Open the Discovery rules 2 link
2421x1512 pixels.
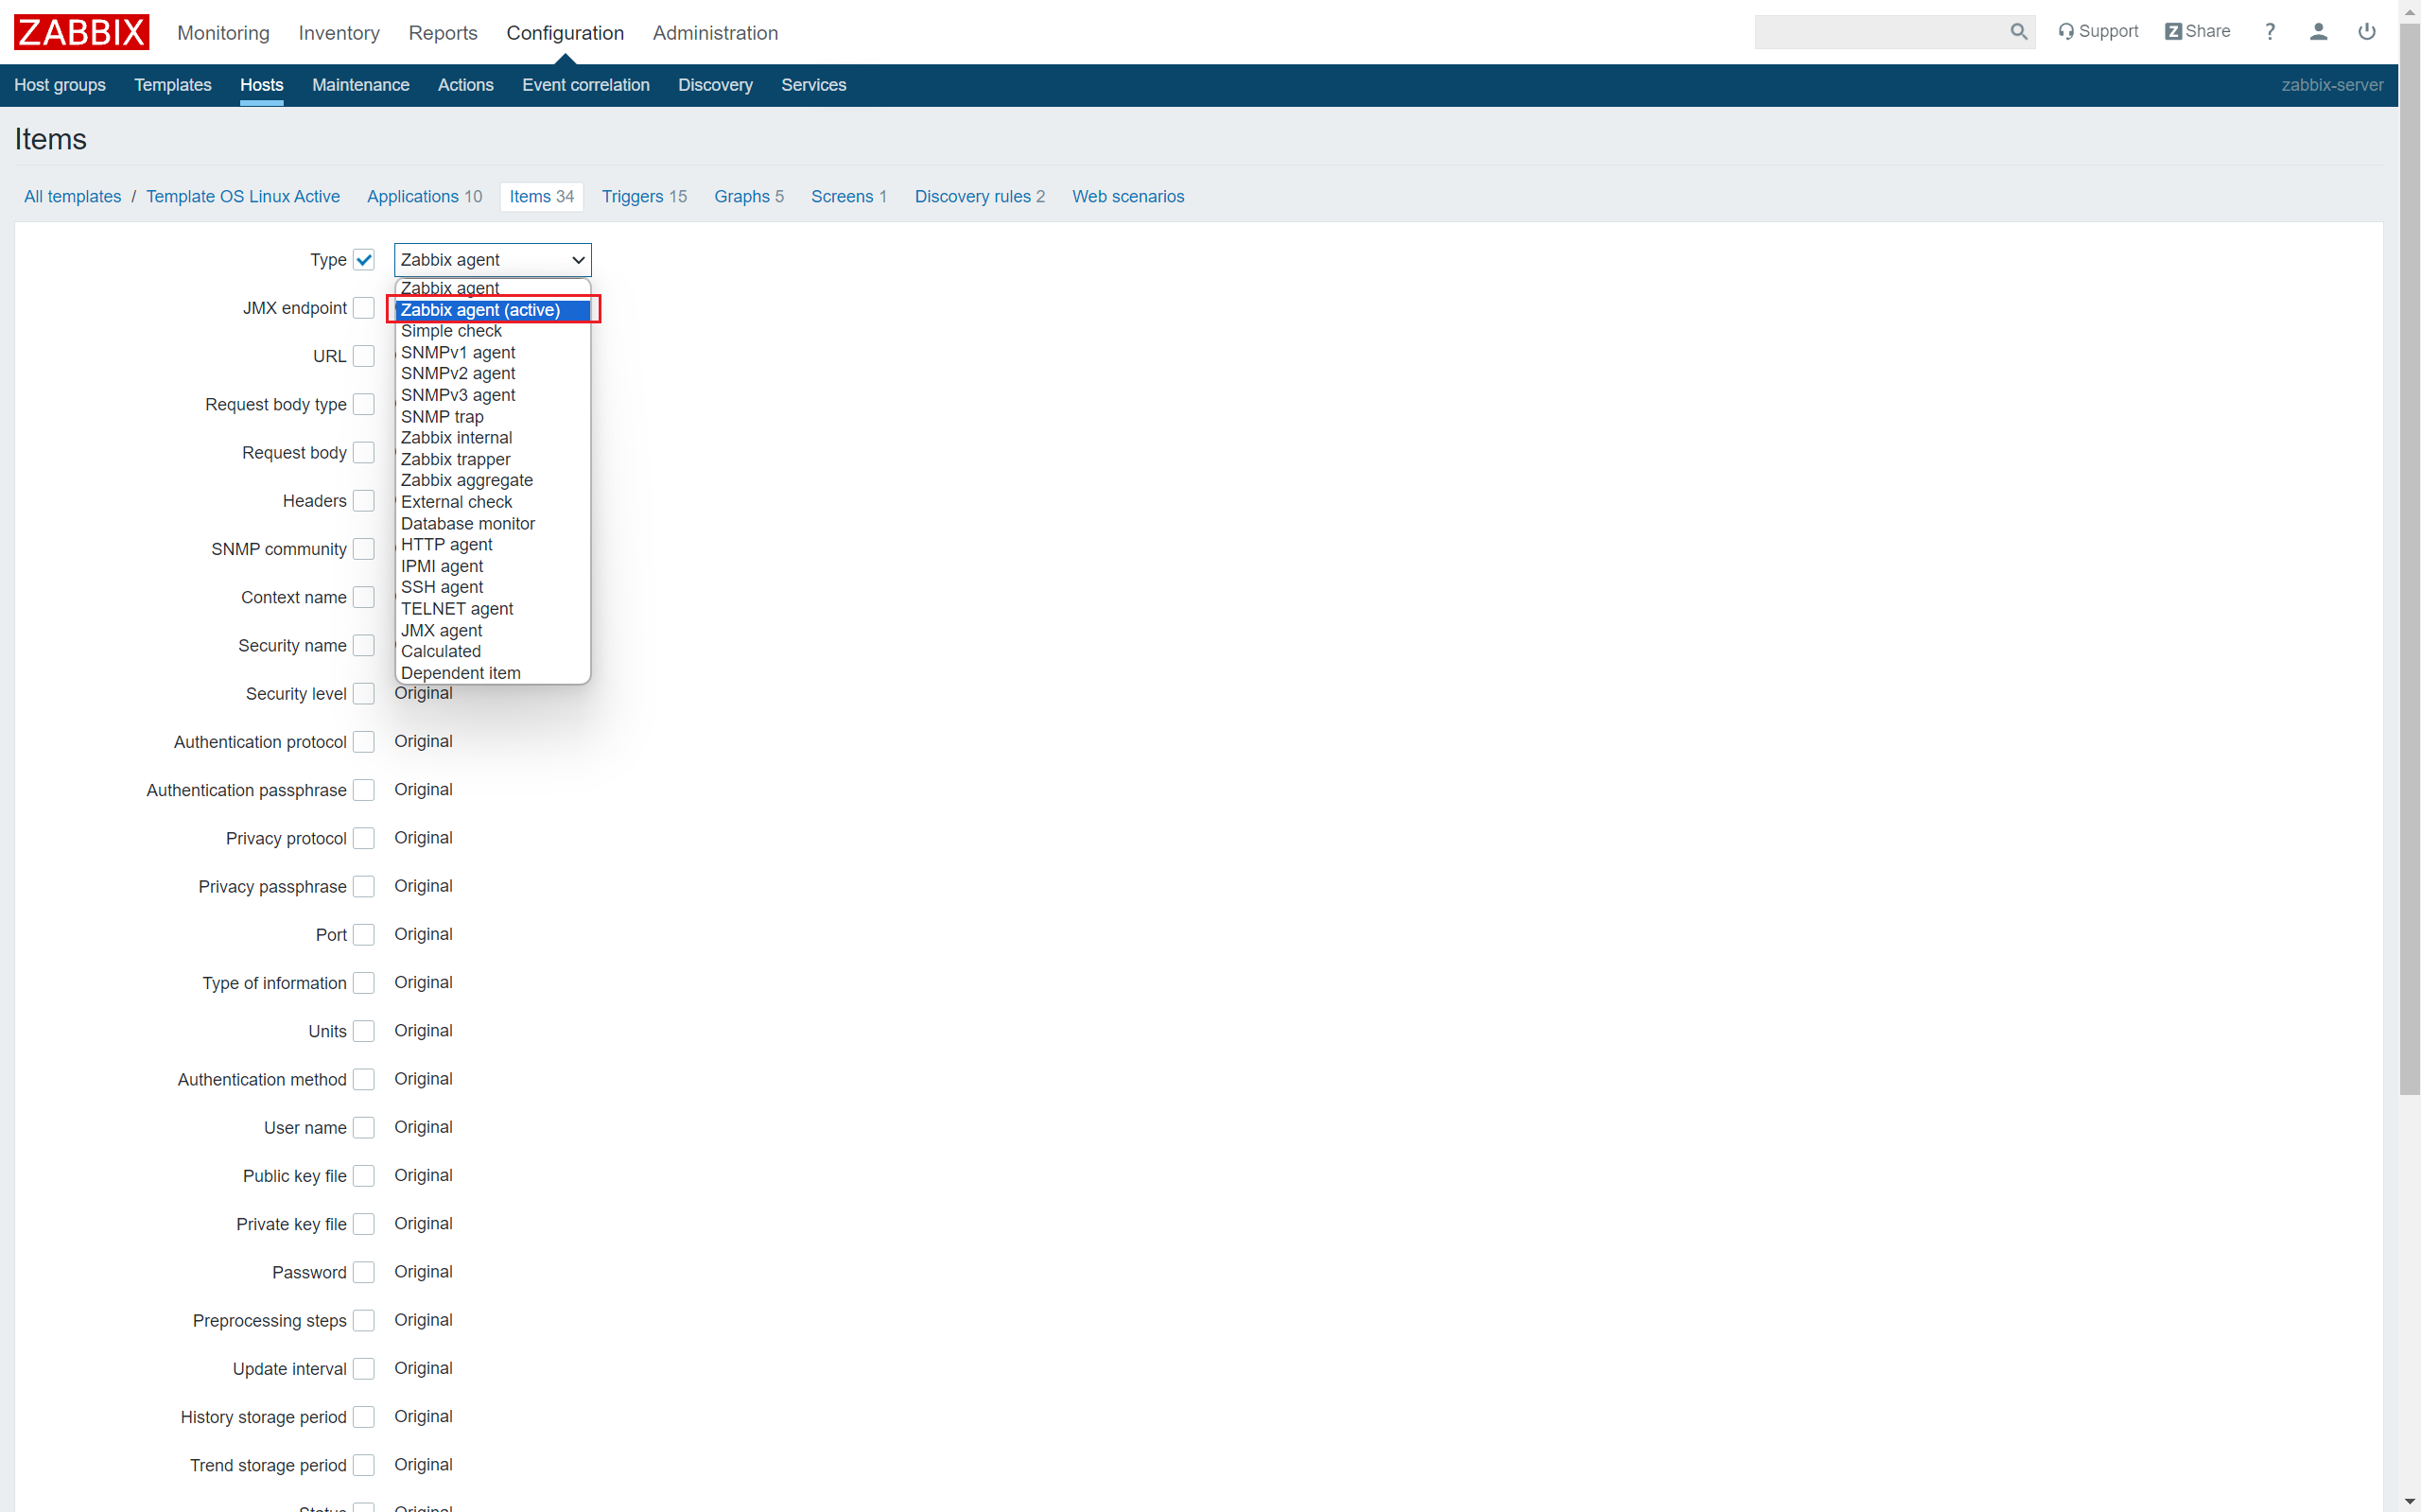point(980,196)
